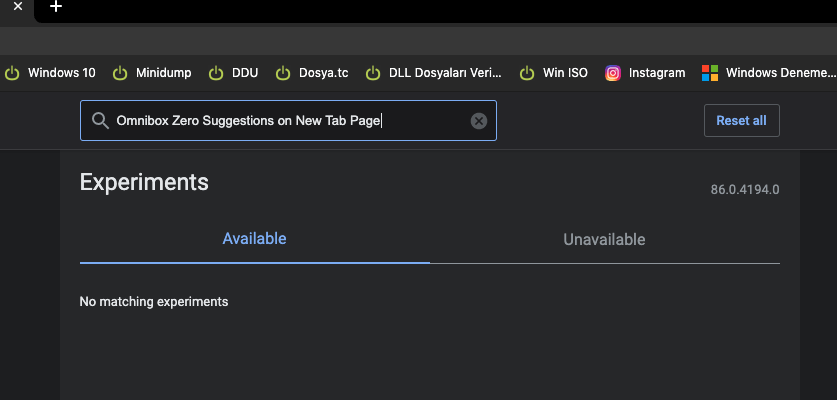Click the Instagram logo icon

point(613,73)
